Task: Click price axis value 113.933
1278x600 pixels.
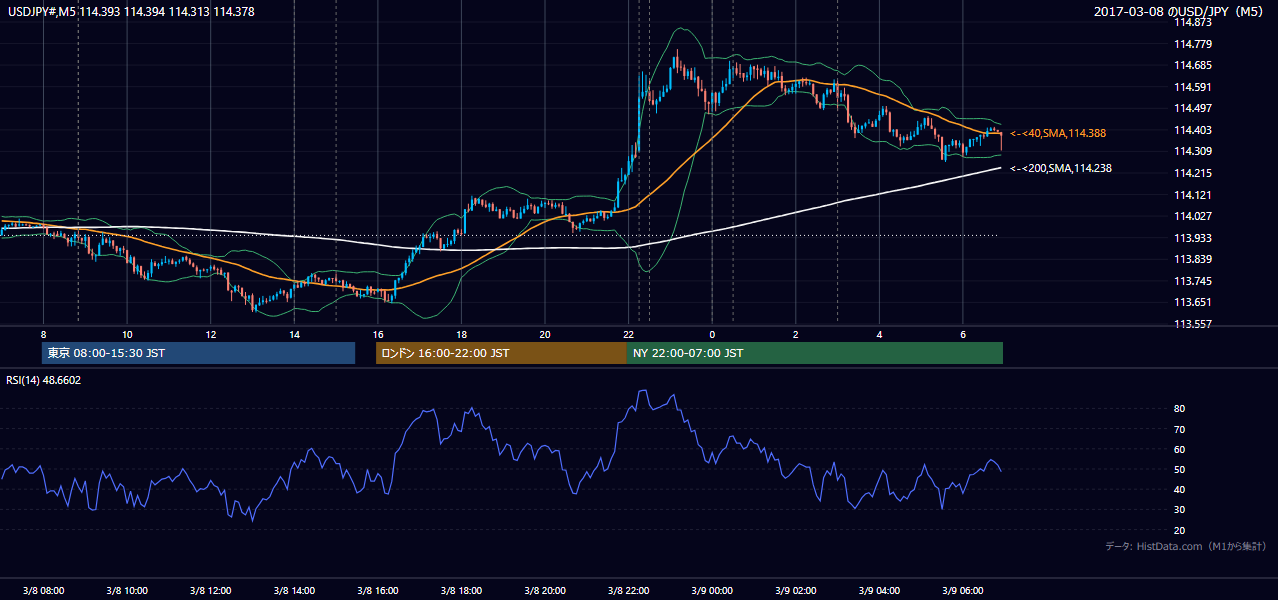Action: coord(1192,238)
